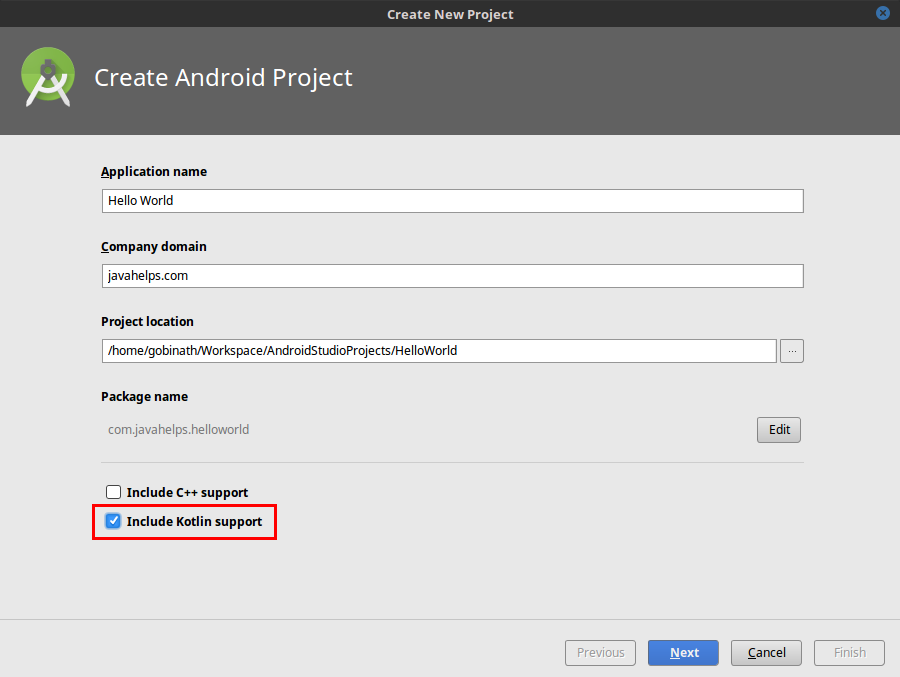The width and height of the screenshot is (900, 677).
Task: Uncheck Include Kotlin support checkbox
Action: pos(114,521)
